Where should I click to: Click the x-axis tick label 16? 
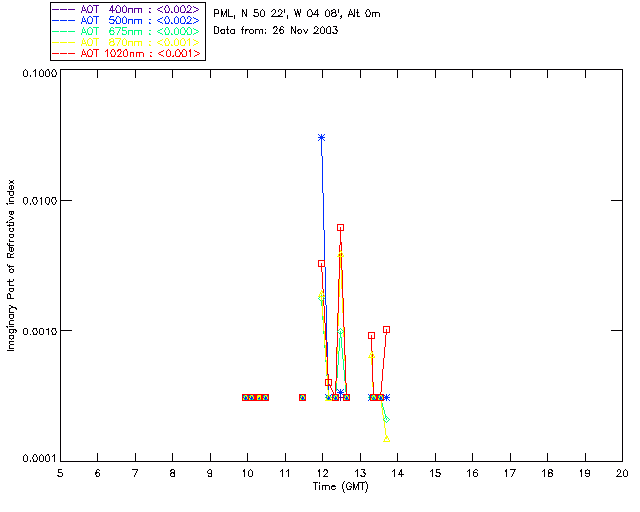[x=472, y=473]
